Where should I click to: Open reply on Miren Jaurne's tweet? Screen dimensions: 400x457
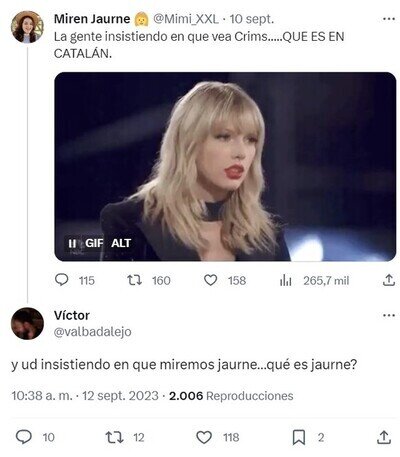click(x=62, y=280)
